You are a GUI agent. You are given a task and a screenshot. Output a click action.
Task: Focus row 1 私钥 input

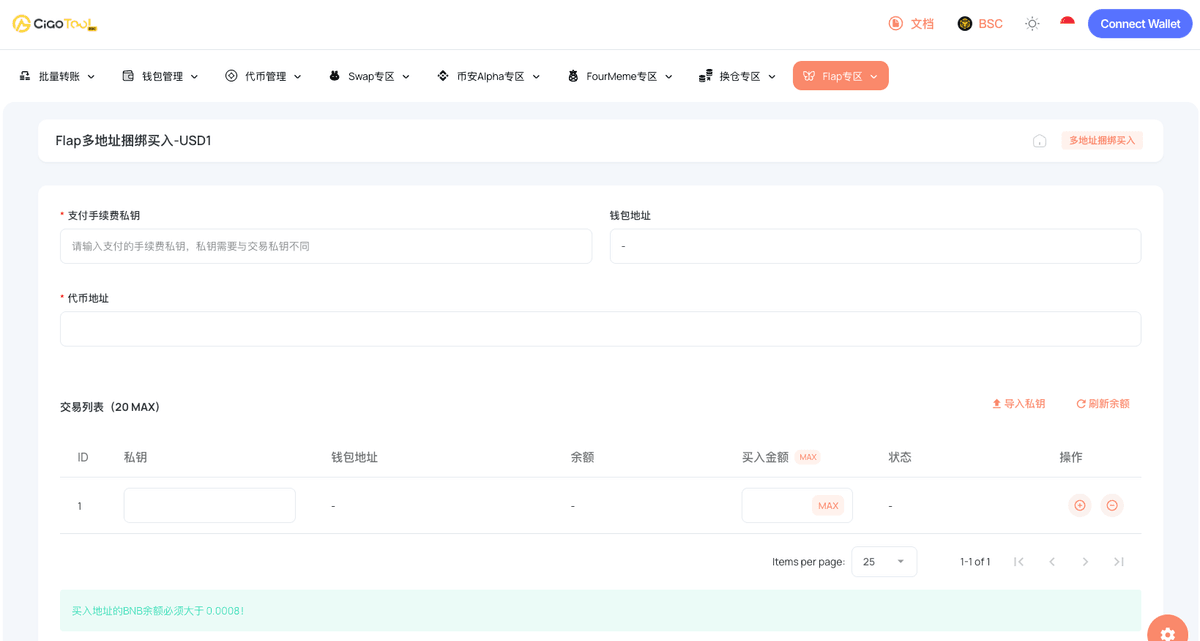coord(209,505)
